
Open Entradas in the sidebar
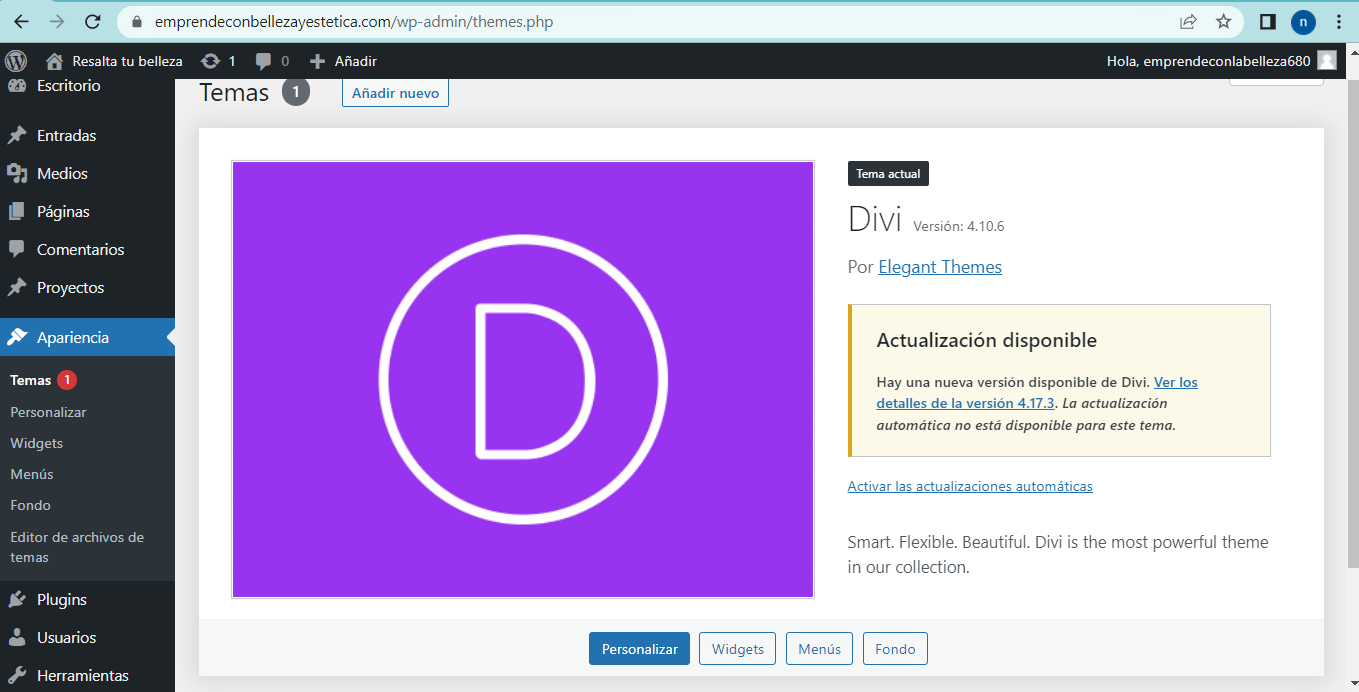87,135
